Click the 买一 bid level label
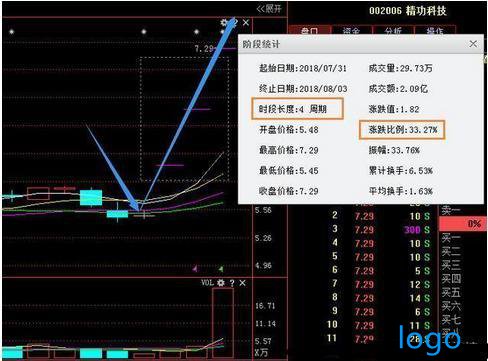This screenshot has width=488, height=361. point(451,238)
